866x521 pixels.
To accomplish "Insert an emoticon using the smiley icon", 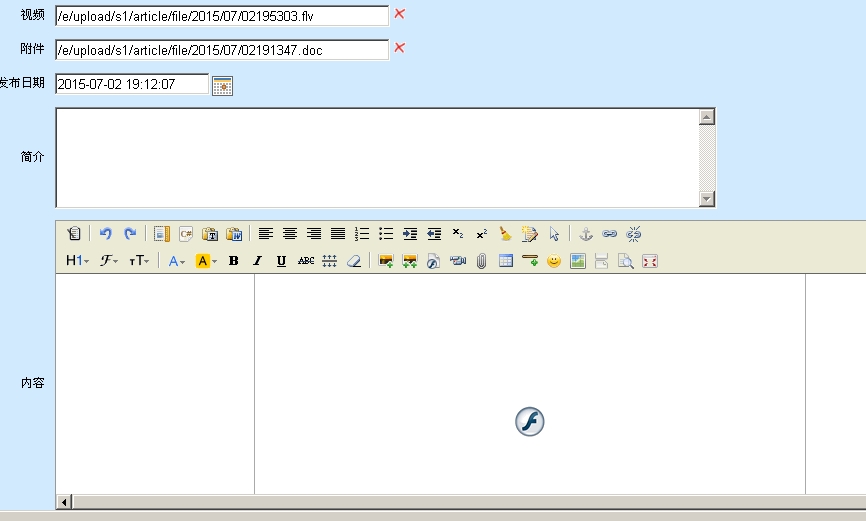I will (553, 261).
